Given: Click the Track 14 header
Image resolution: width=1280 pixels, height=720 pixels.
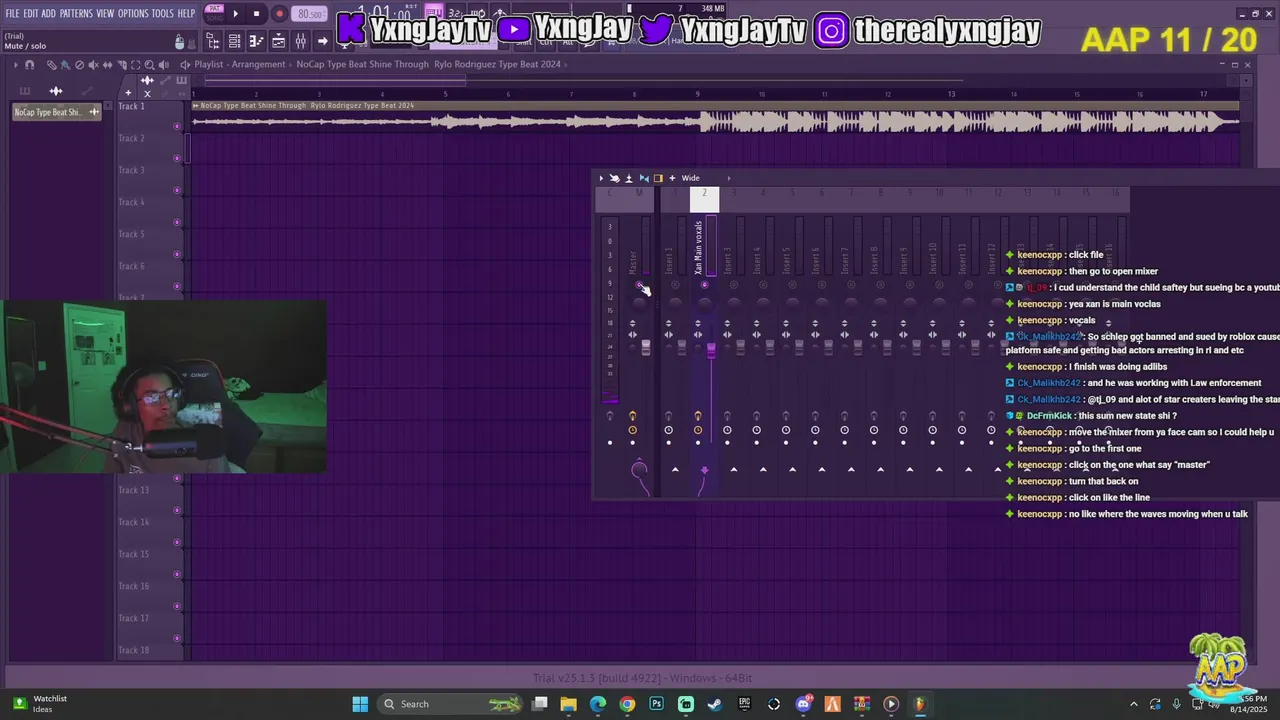Looking at the screenshot, I should [x=132, y=522].
